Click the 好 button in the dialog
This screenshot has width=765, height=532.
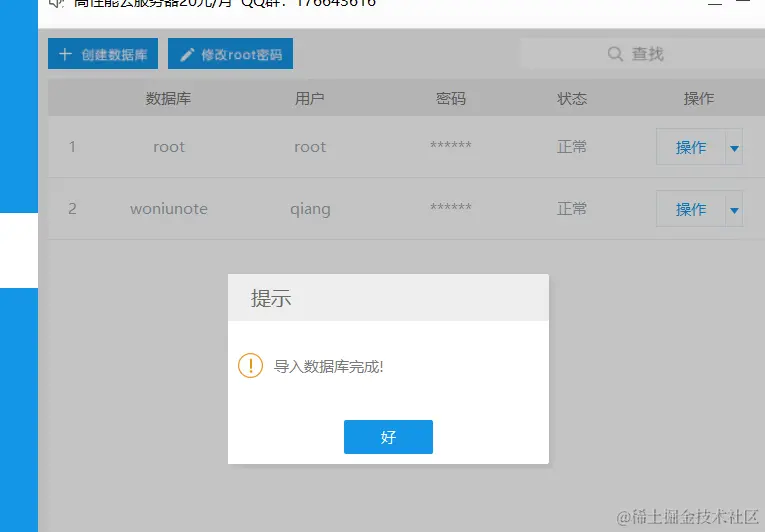388,437
